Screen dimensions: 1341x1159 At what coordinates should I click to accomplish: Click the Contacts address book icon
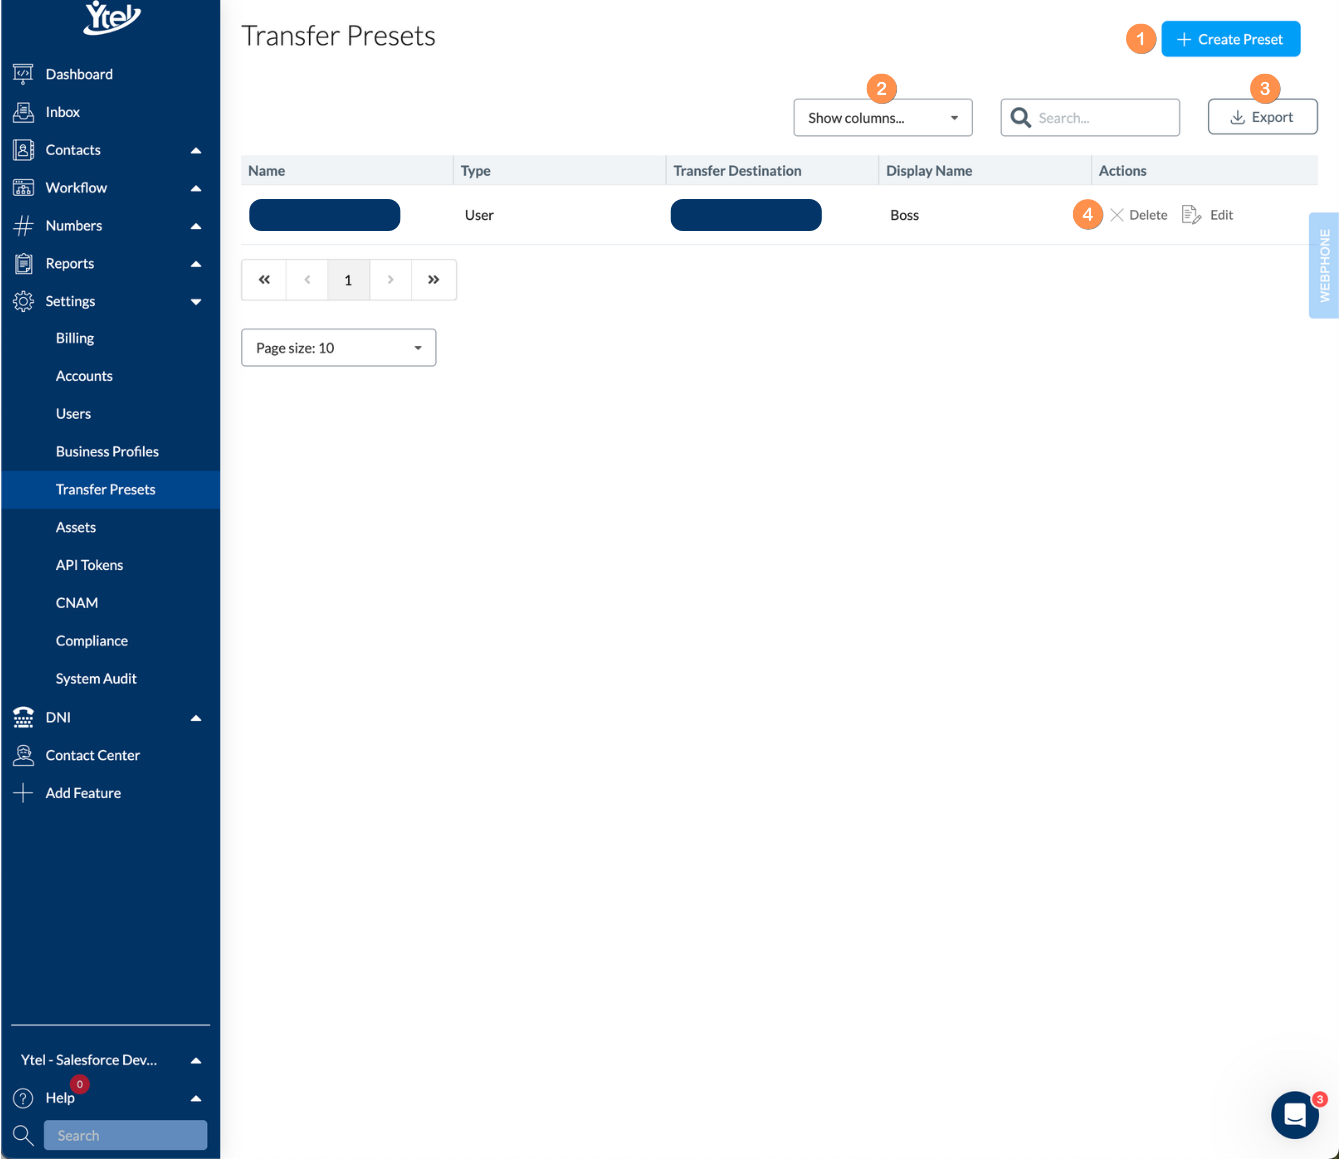coord(23,149)
